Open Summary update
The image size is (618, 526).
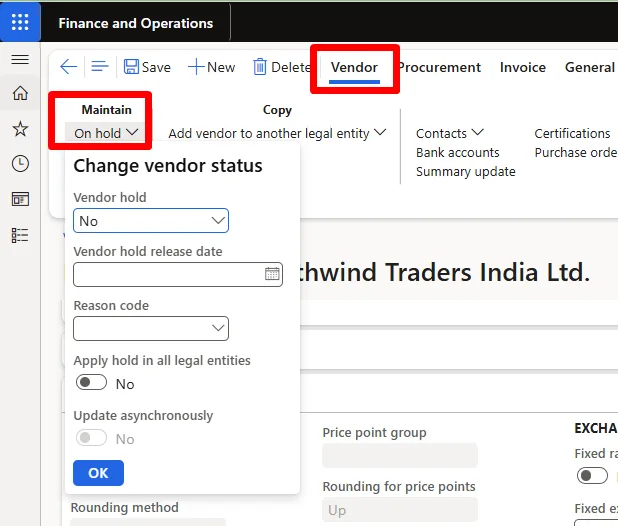point(465,172)
